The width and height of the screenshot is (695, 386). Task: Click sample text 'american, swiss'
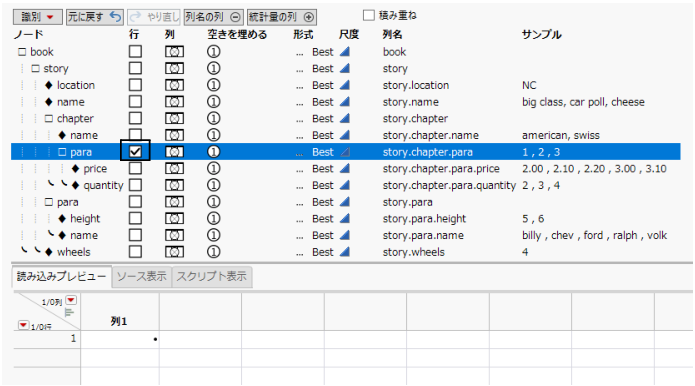coord(561,135)
